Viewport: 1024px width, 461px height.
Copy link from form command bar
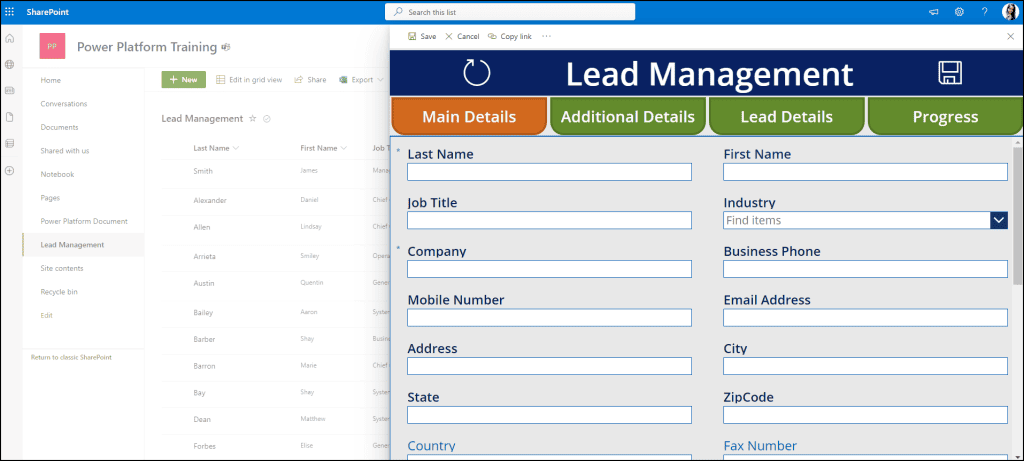(509, 37)
